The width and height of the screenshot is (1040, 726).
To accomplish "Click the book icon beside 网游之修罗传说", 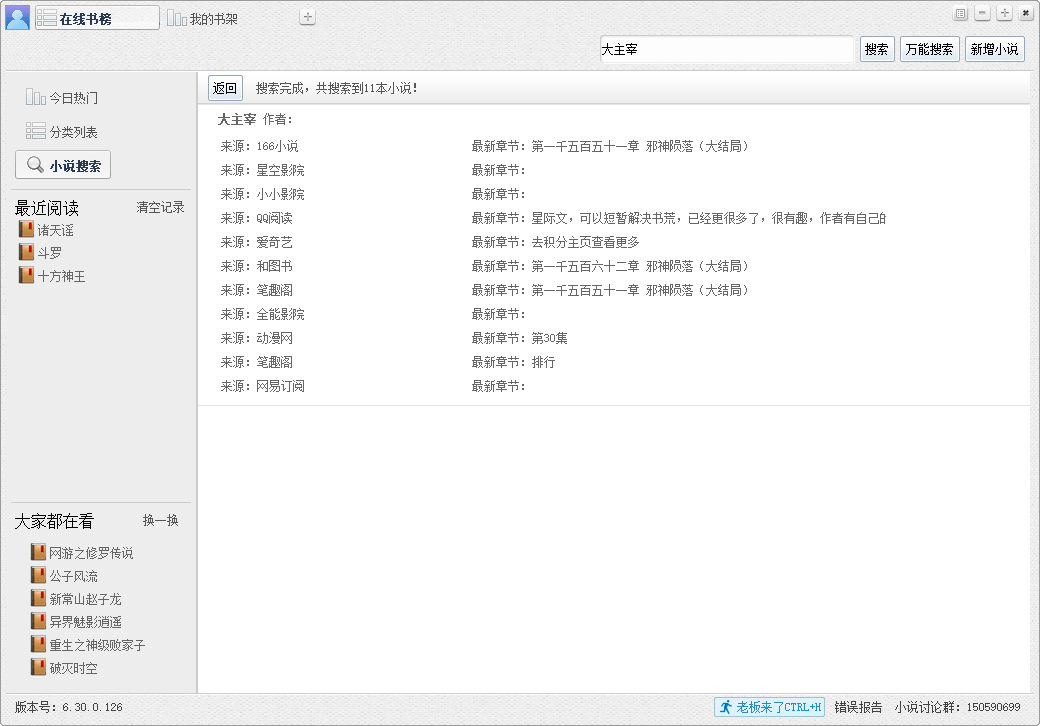I will 38,551.
